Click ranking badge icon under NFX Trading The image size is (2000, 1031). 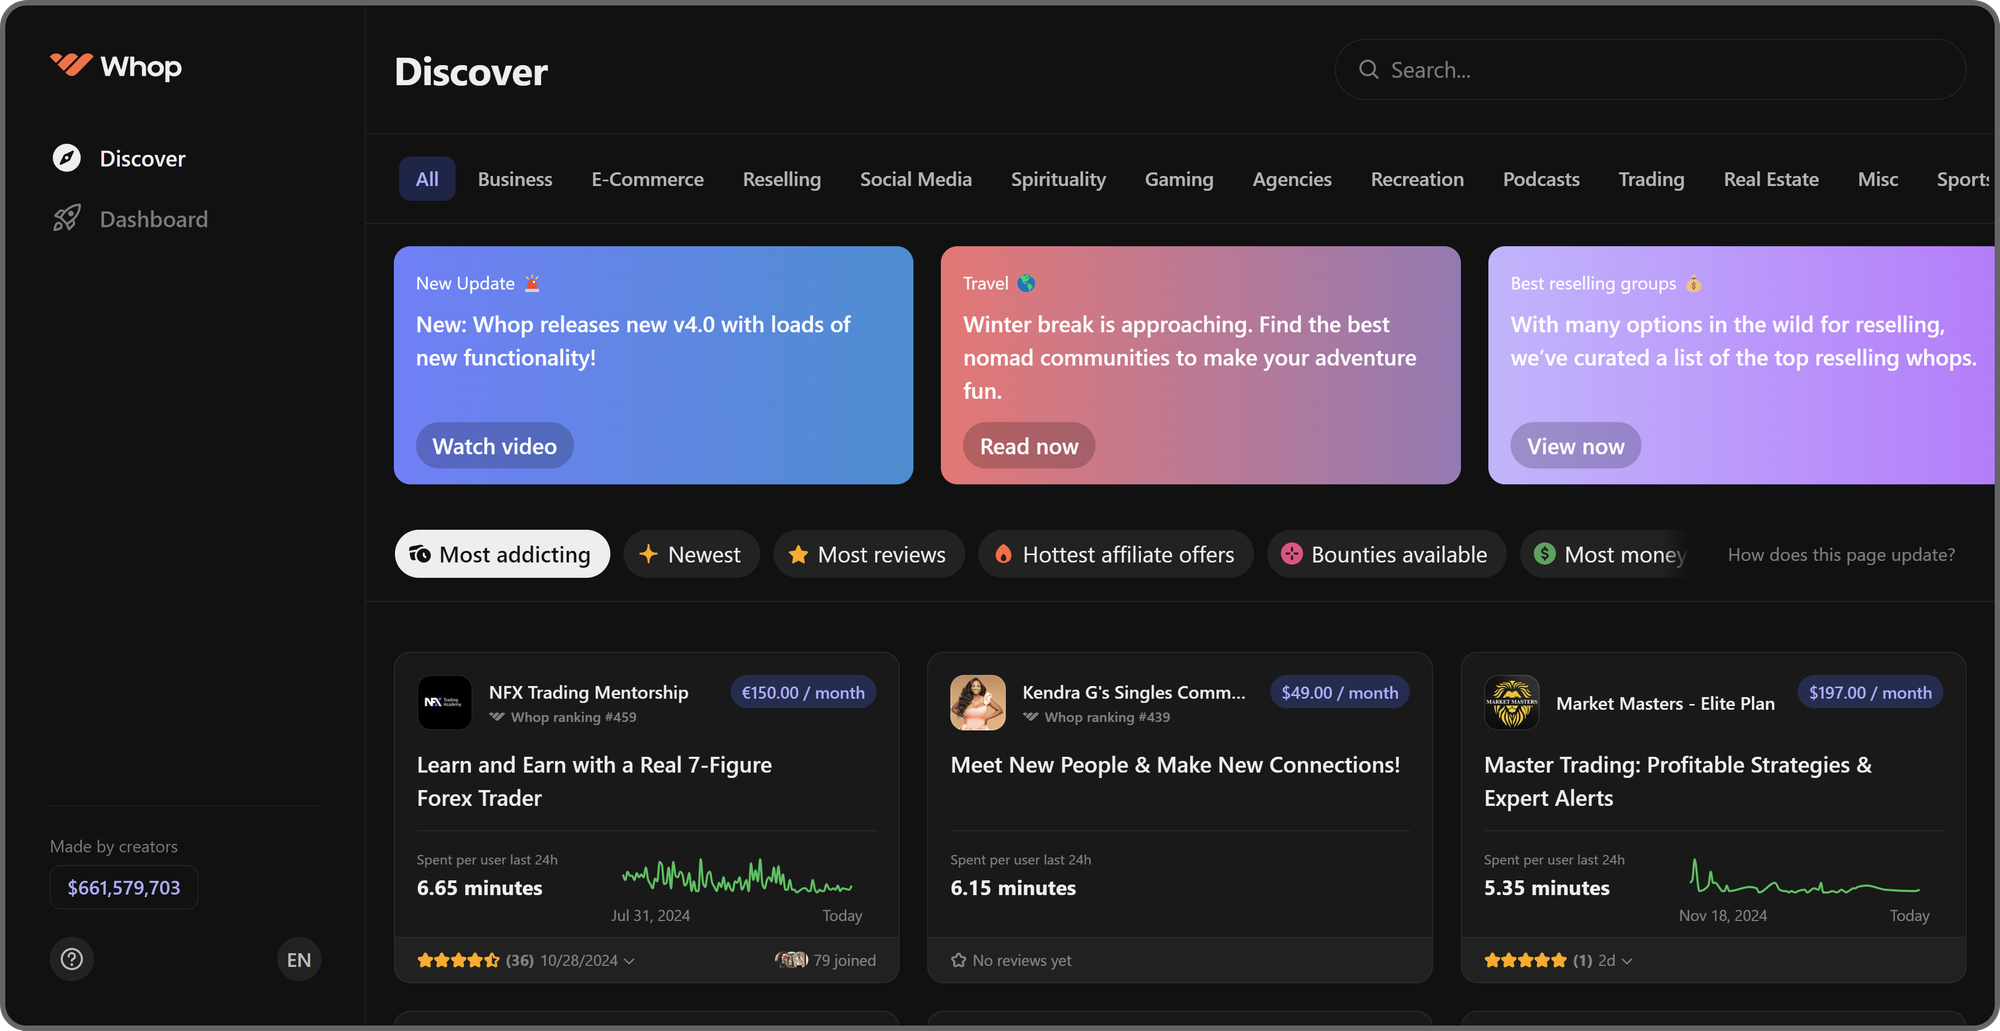click(497, 717)
